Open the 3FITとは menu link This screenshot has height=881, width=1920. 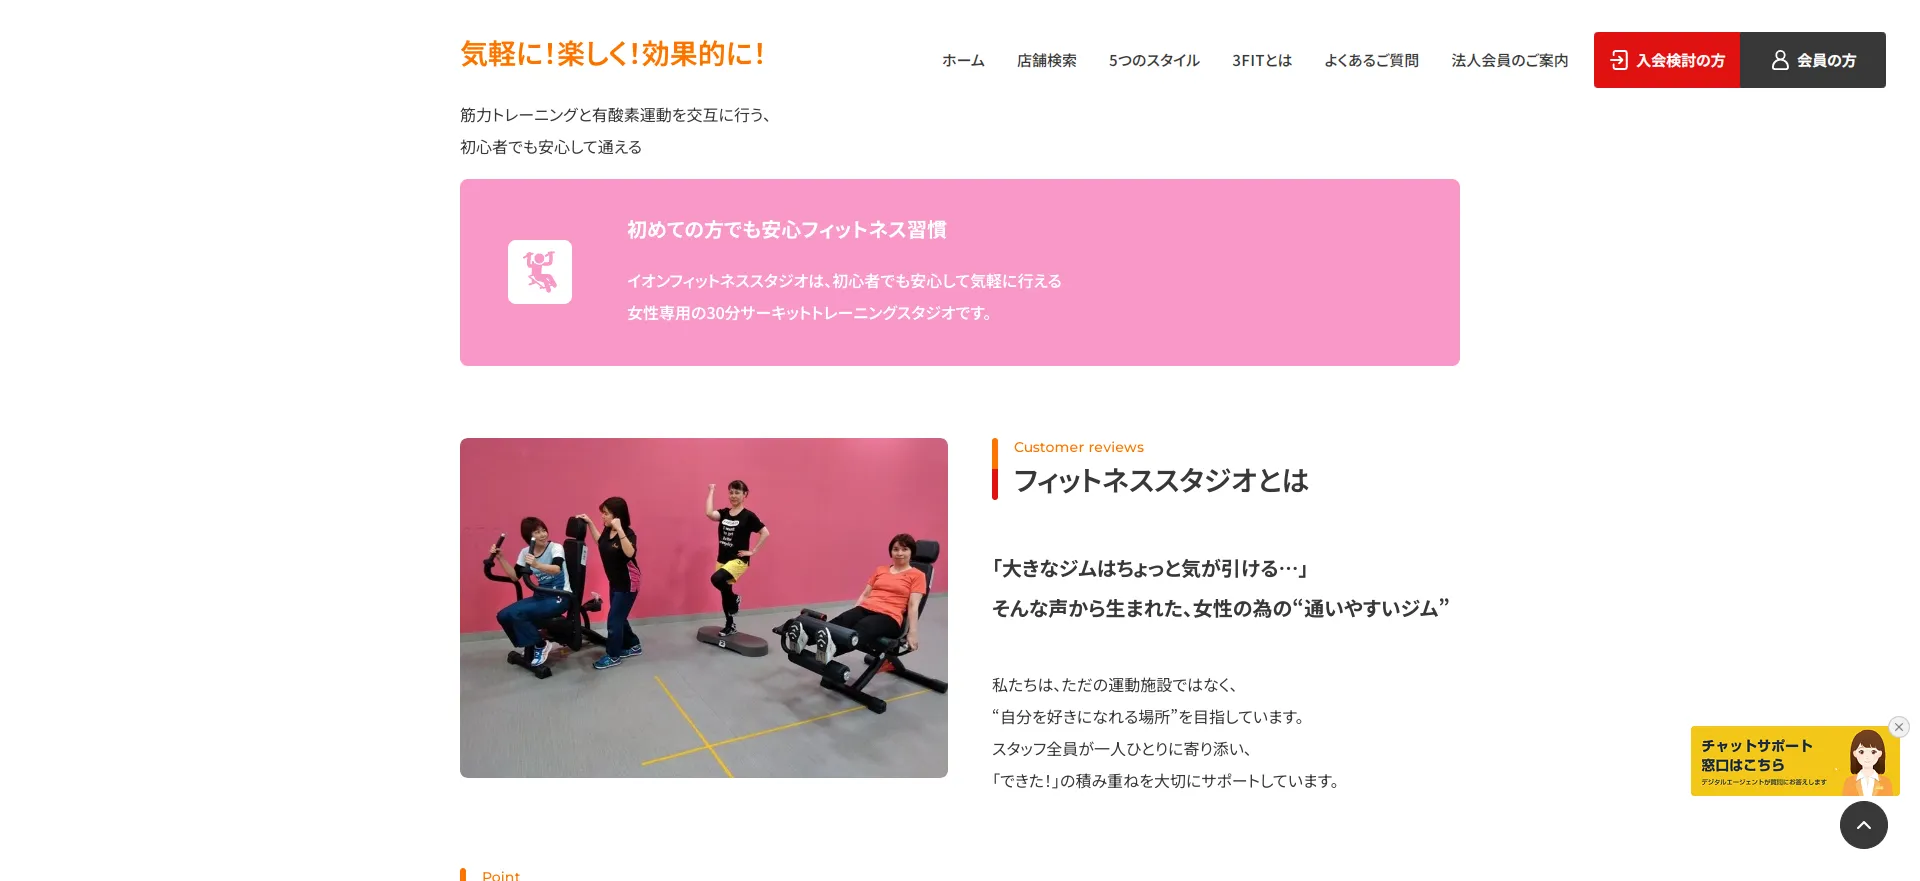[1262, 60]
